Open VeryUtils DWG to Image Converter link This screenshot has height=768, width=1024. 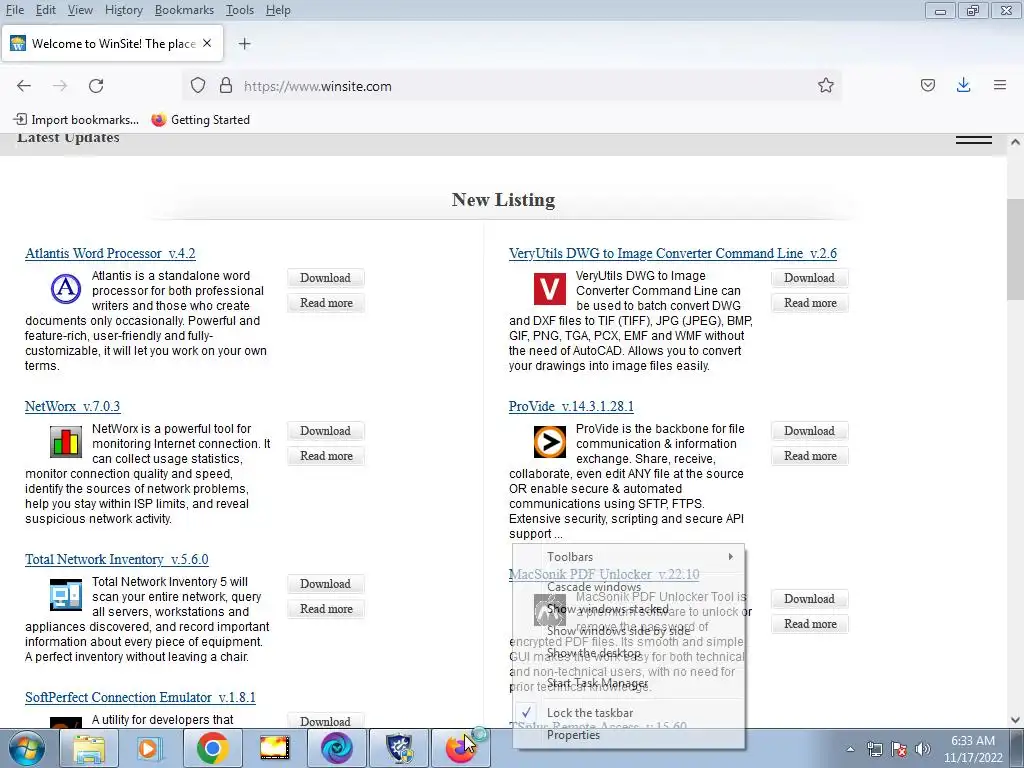tap(673, 253)
